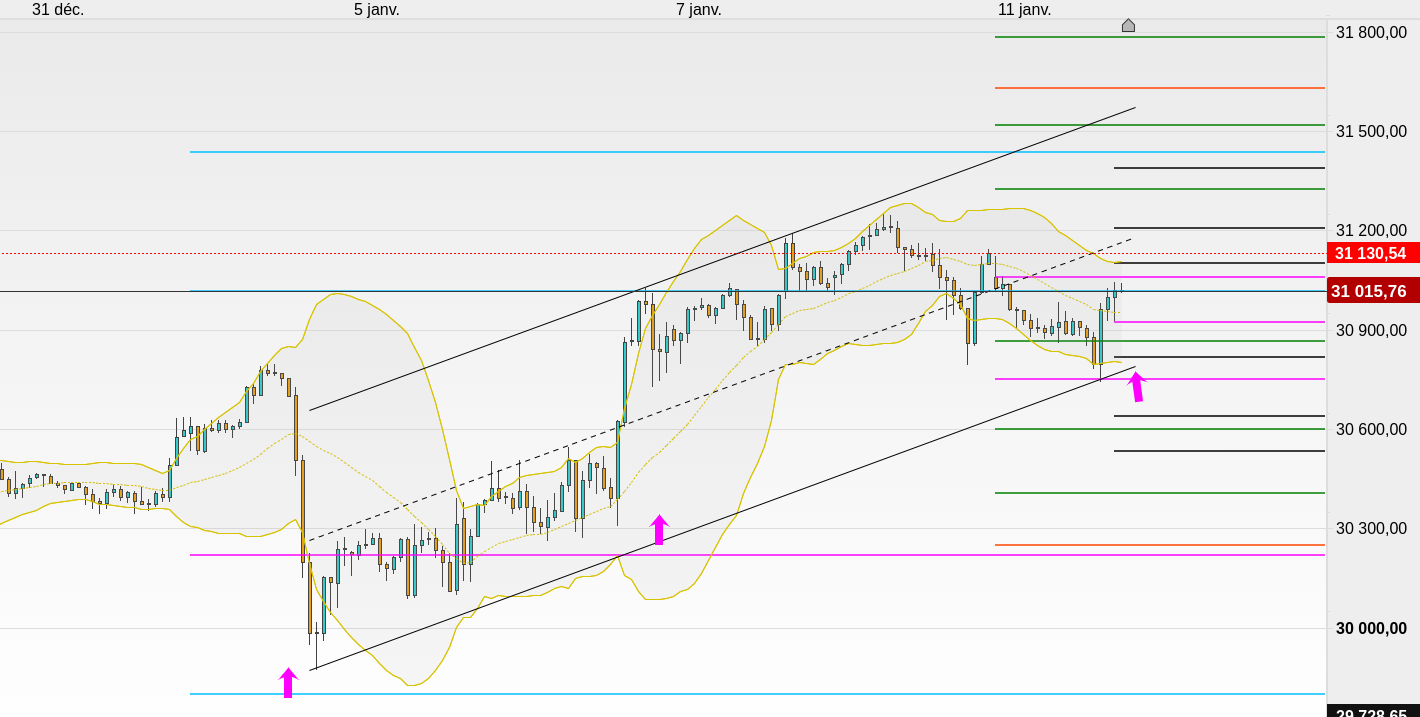This screenshot has width=1420, height=717.
Task: Click the black 29 728,65 price tag
Action: (1373, 711)
